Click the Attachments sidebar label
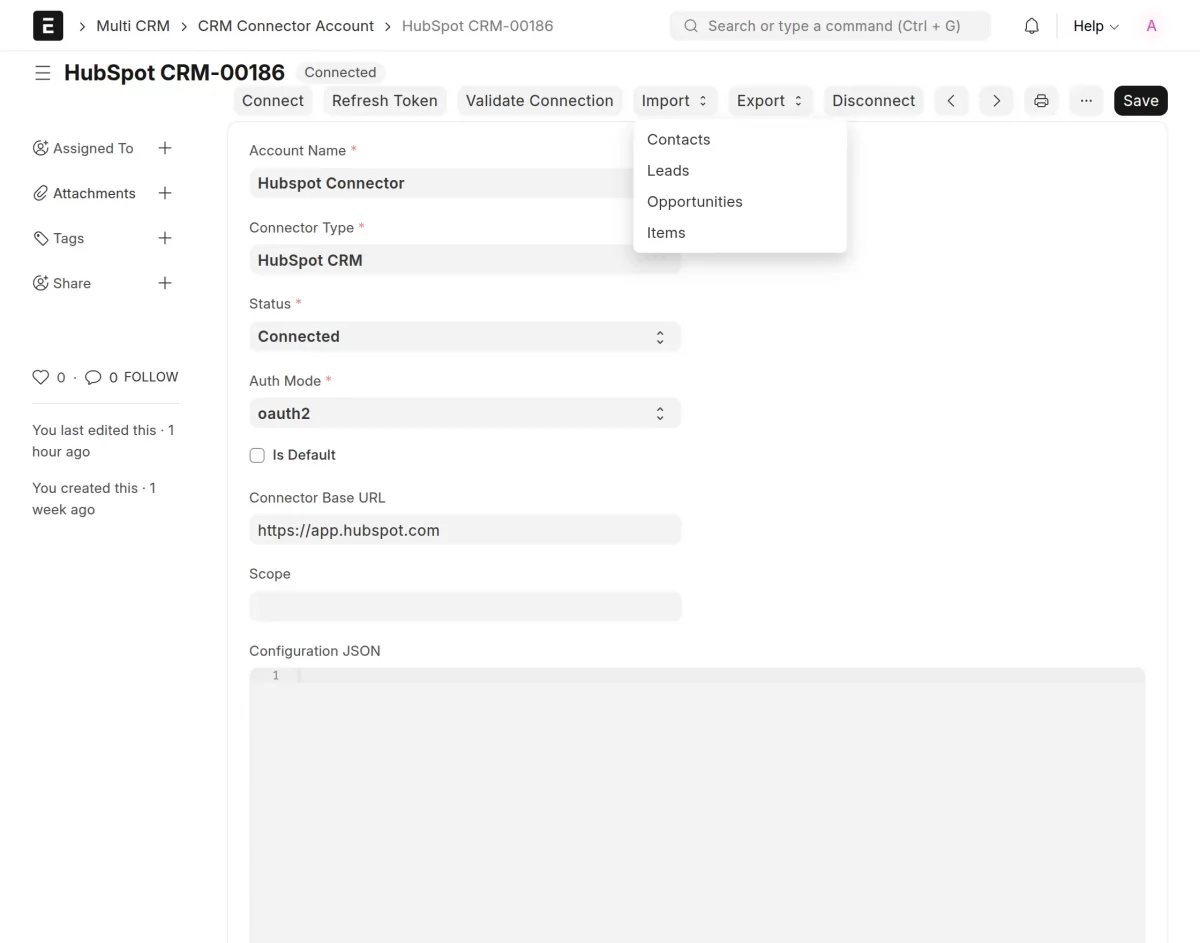 click(x=94, y=193)
